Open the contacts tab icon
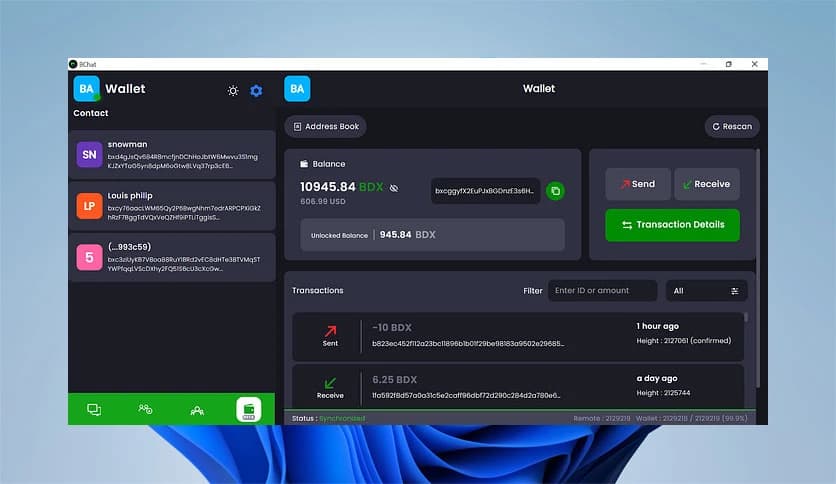The height and width of the screenshot is (484, 836). (145, 409)
